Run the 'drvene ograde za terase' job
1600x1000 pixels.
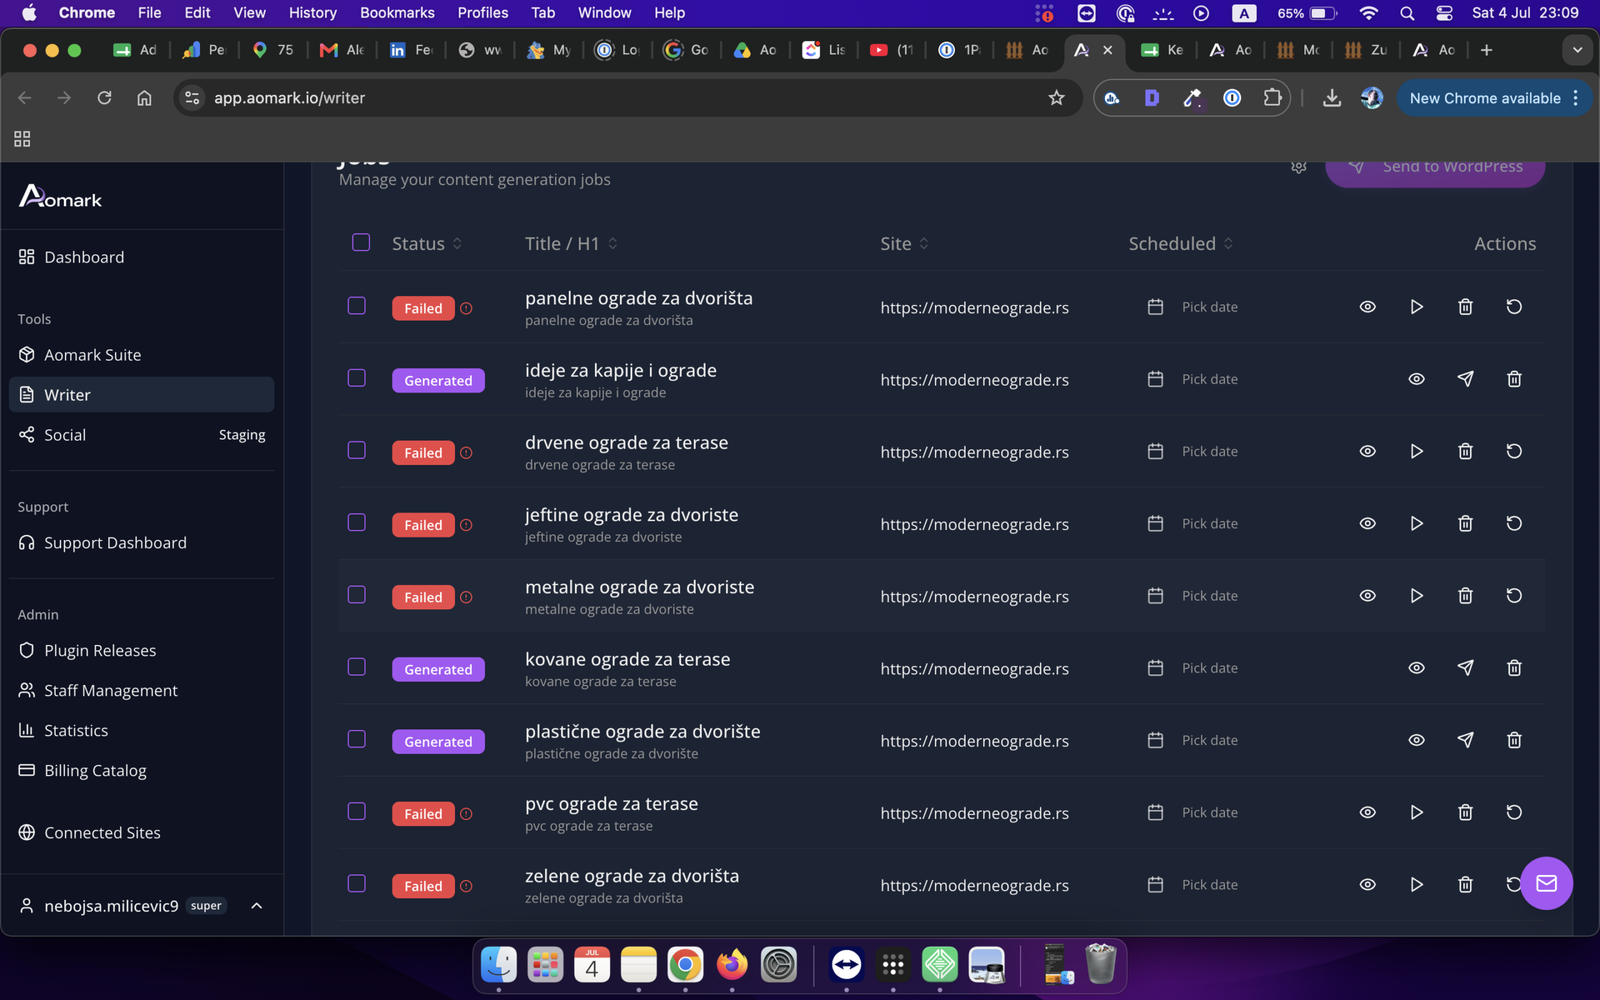[x=1416, y=451]
